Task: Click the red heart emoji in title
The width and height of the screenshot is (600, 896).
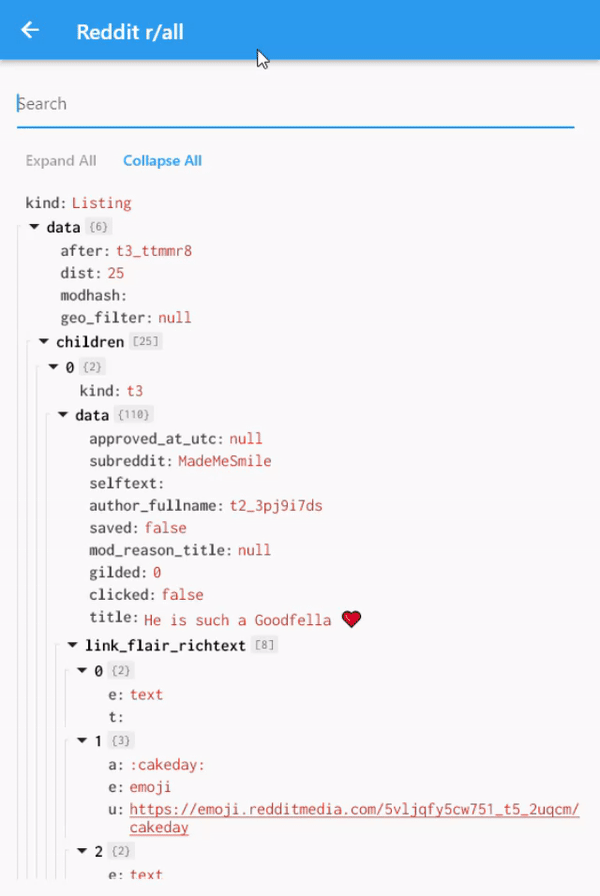Action: pyautogui.click(x=351, y=619)
